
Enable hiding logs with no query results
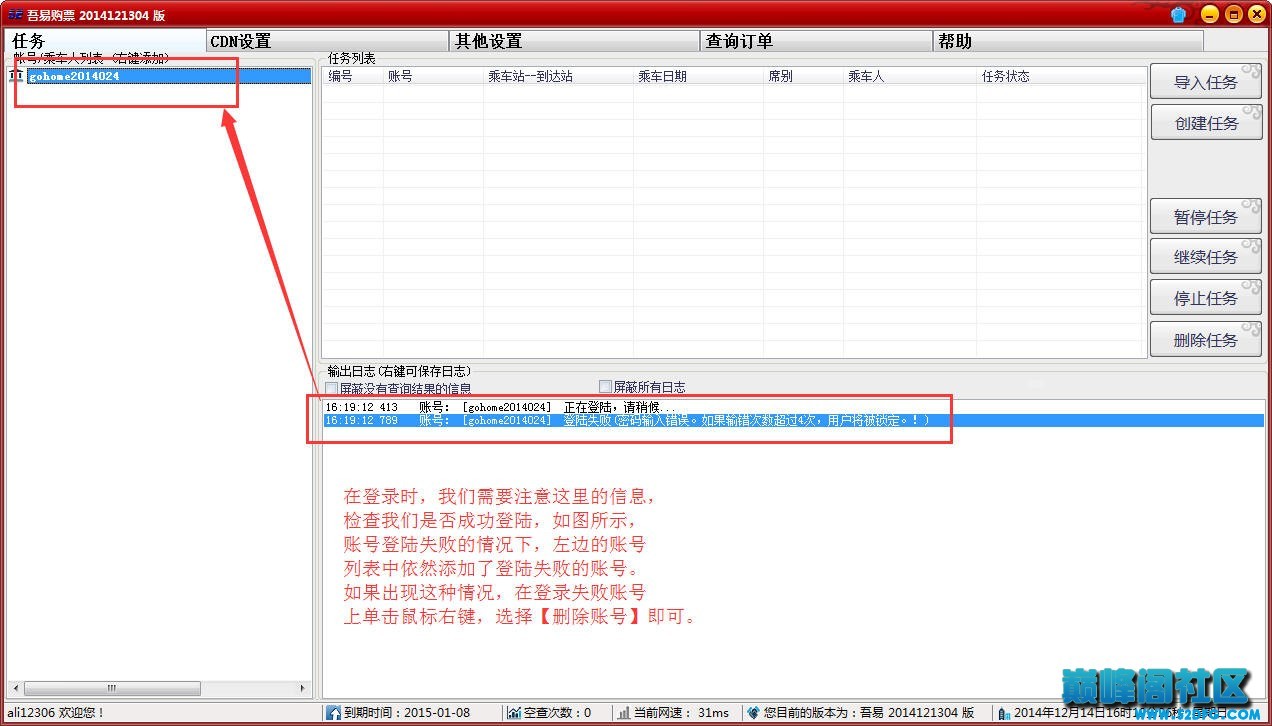[x=332, y=388]
